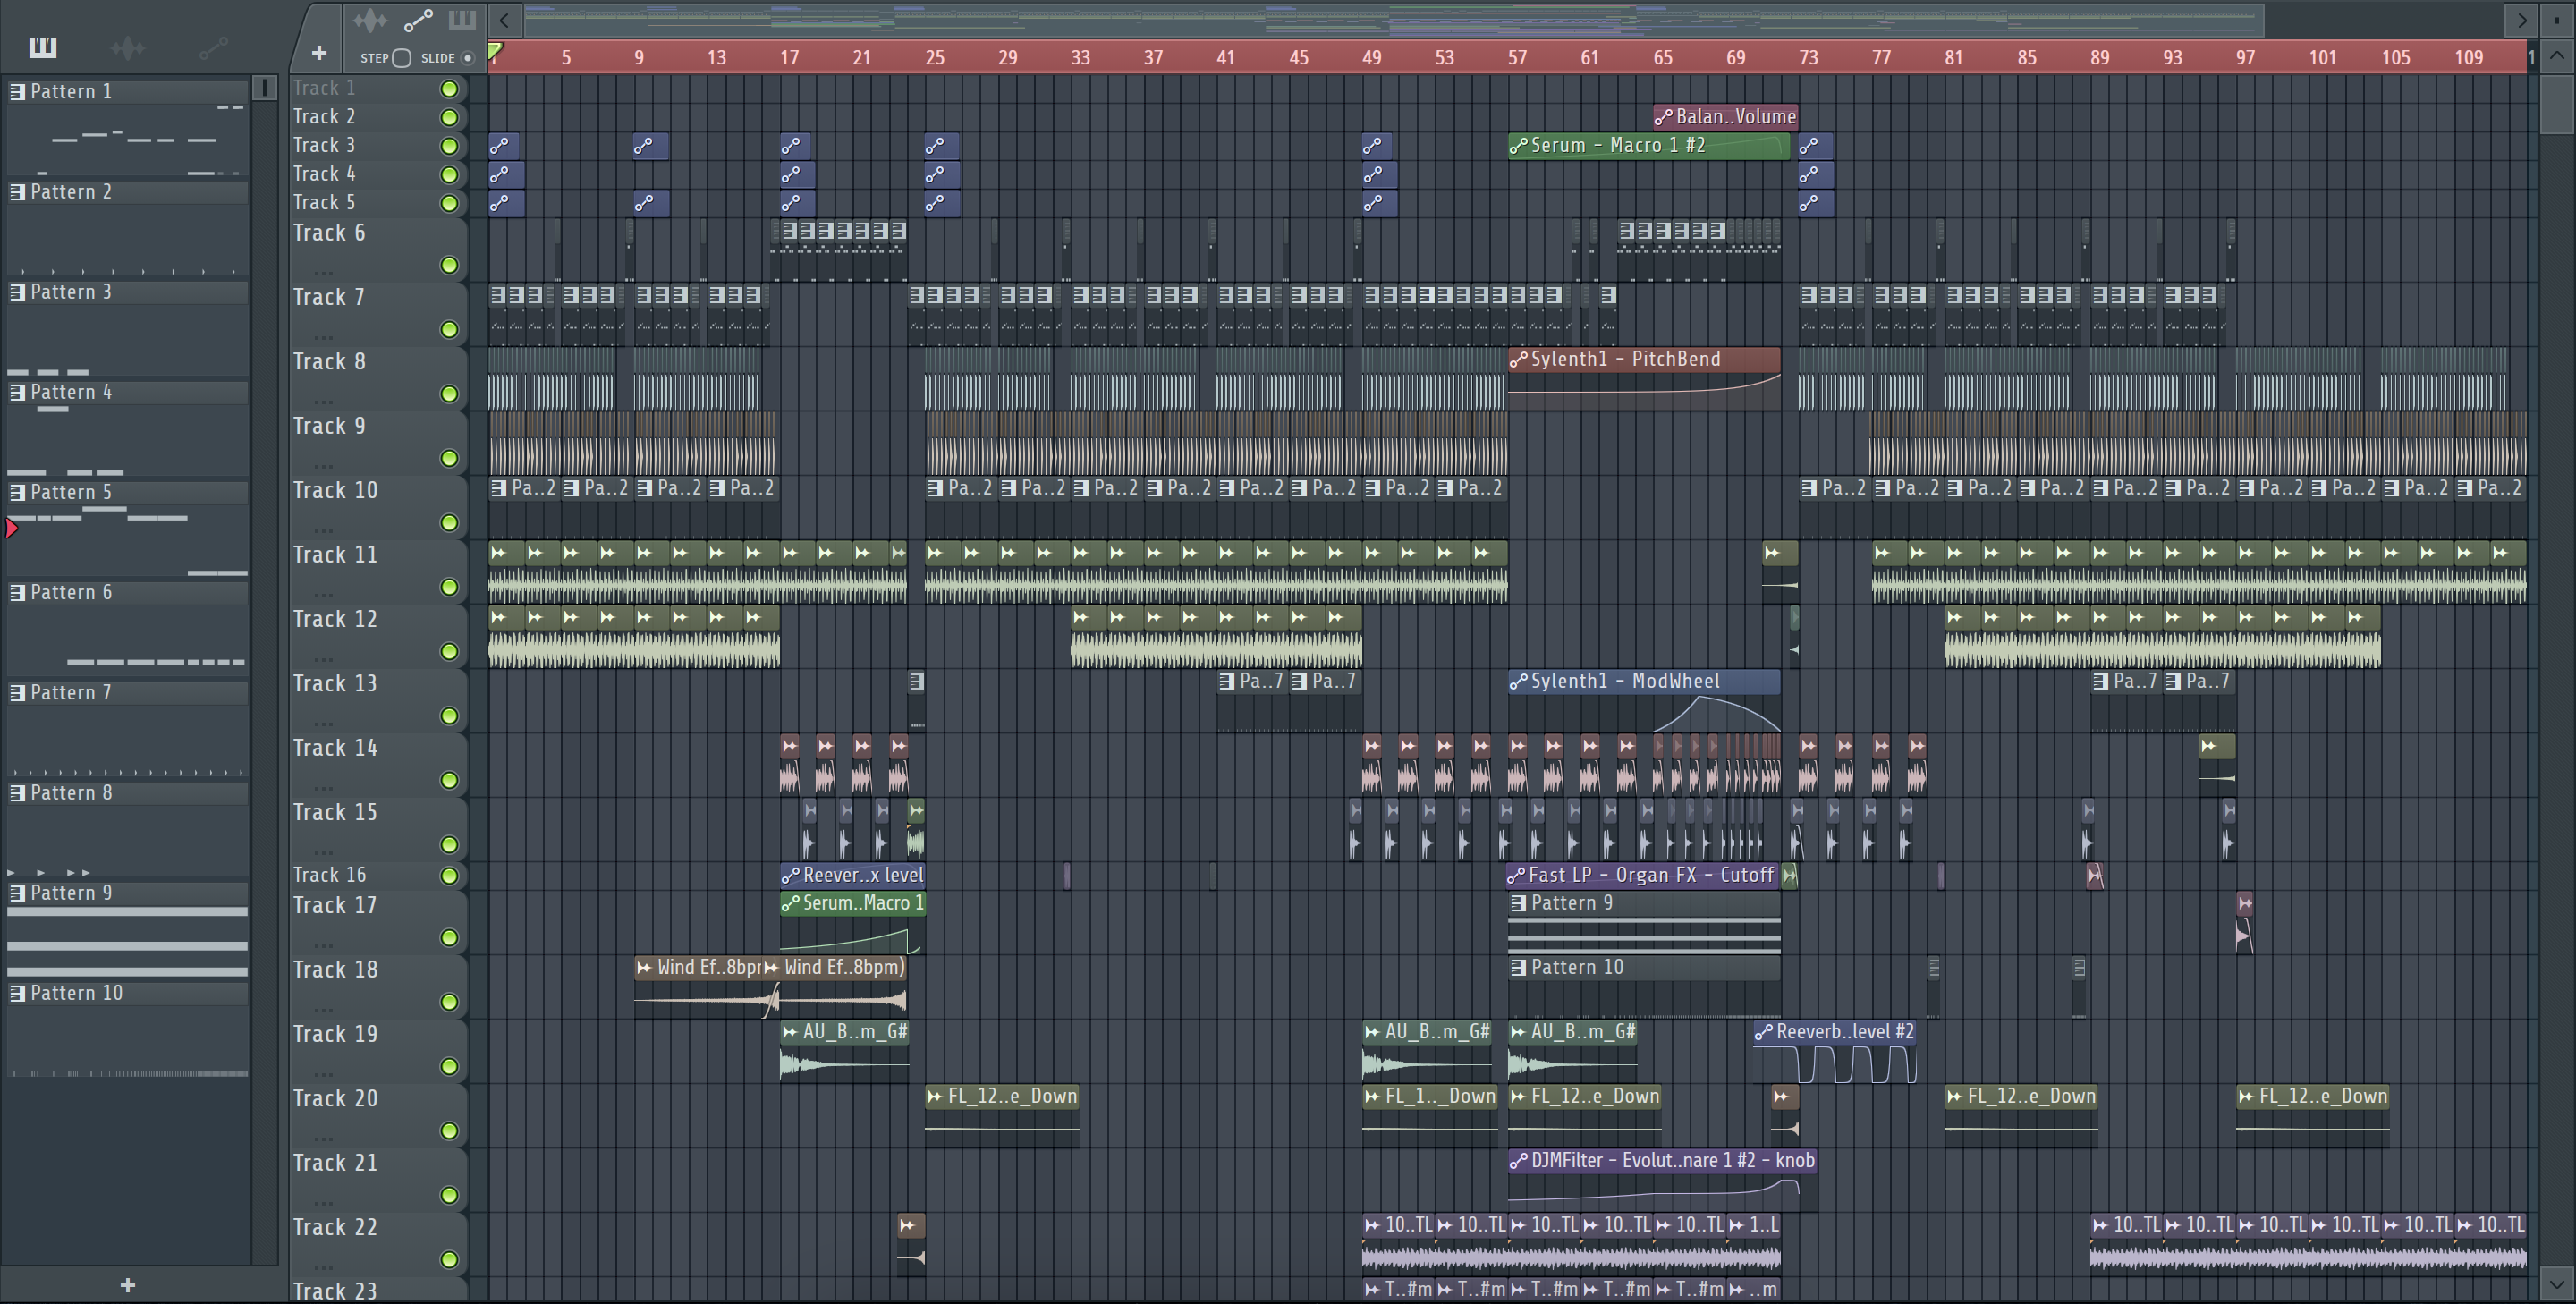Select the Pattern 9 clip on Track 17
2576x1304 pixels.
click(1644, 921)
